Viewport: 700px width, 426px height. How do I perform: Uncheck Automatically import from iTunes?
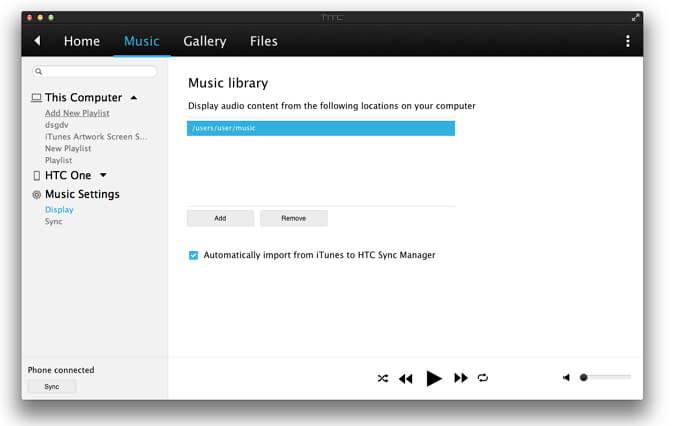[x=193, y=255]
